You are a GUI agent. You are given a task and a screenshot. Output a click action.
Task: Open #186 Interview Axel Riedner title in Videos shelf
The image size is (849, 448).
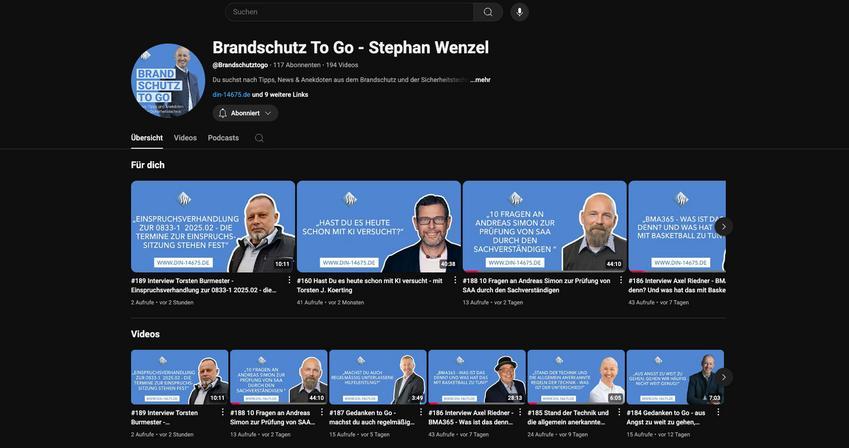pos(471,417)
